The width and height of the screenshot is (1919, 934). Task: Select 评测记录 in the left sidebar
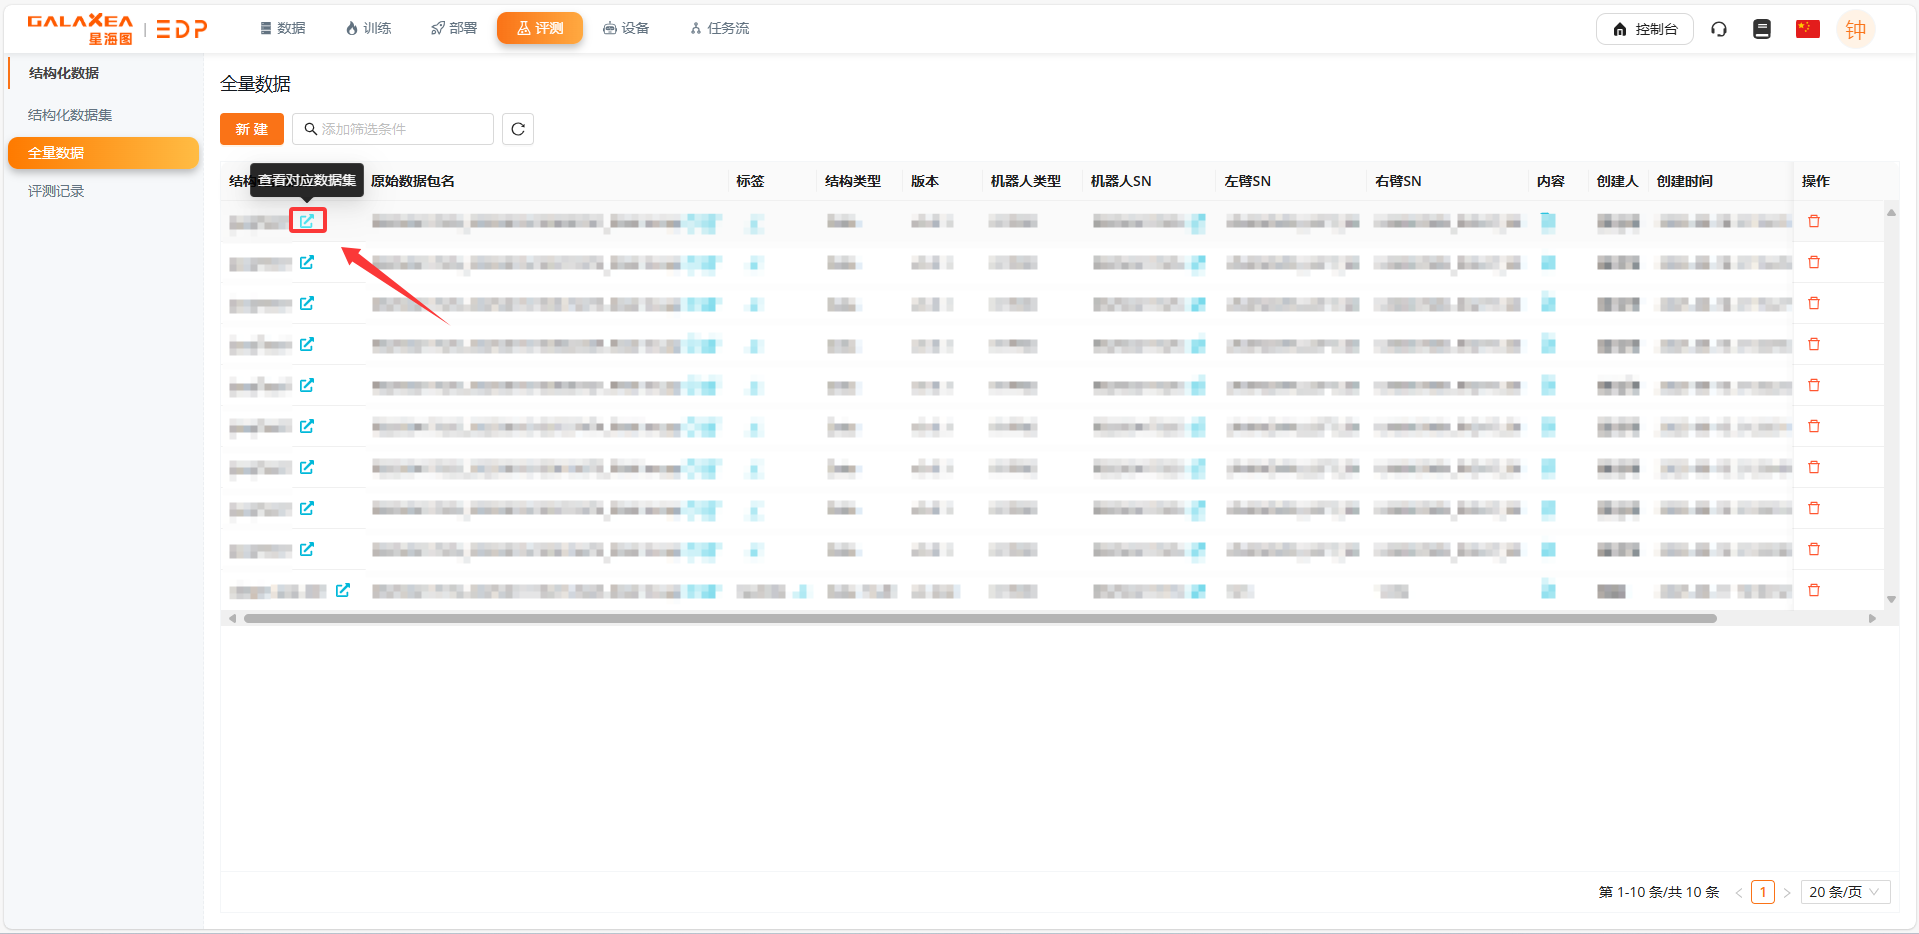(56, 191)
